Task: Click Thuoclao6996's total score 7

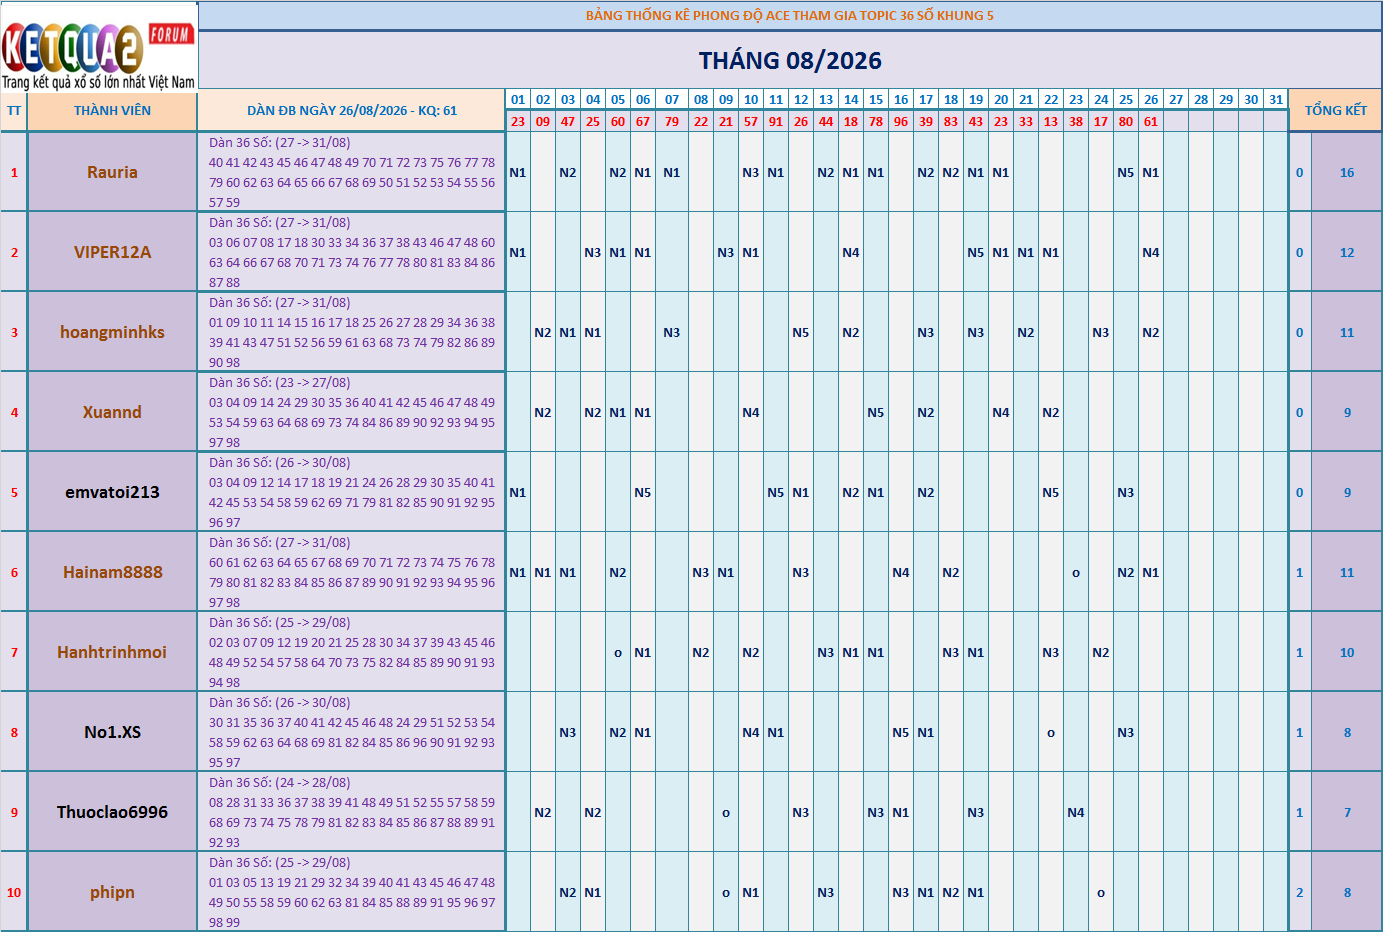Action: pyautogui.click(x=1347, y=813)
